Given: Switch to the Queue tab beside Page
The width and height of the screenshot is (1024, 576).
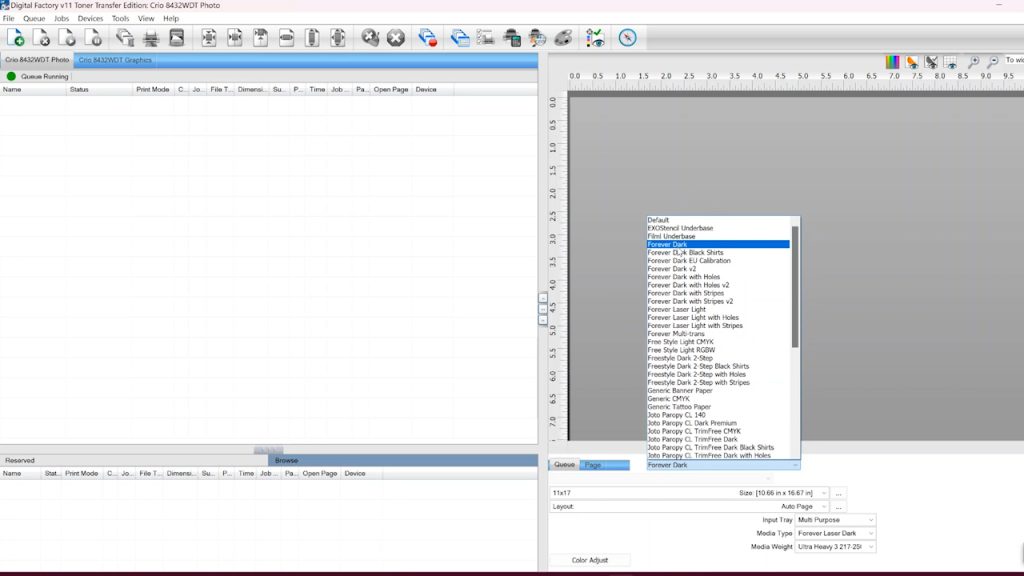Looking at the screenshot, I should pyautogui.click(x=564, y=465).
